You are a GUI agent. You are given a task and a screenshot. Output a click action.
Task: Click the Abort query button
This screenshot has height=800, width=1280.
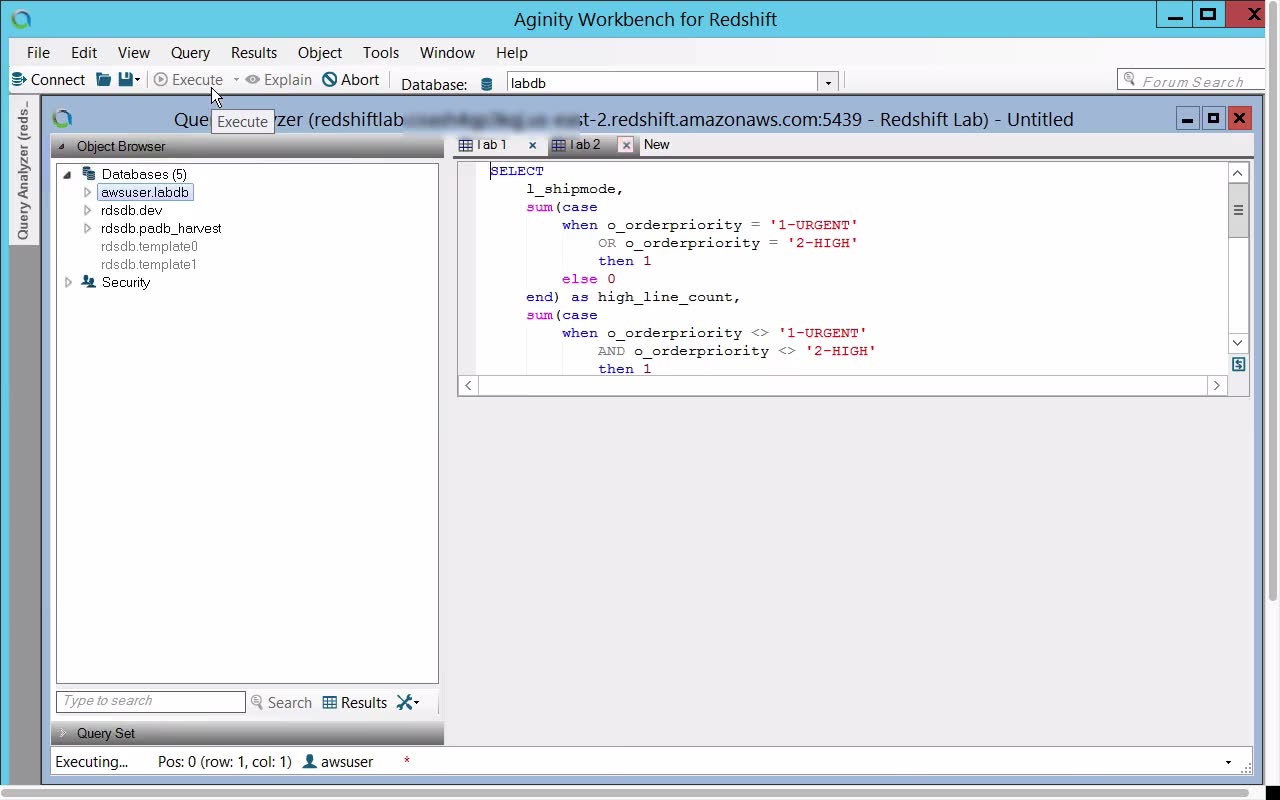point(350,80)
